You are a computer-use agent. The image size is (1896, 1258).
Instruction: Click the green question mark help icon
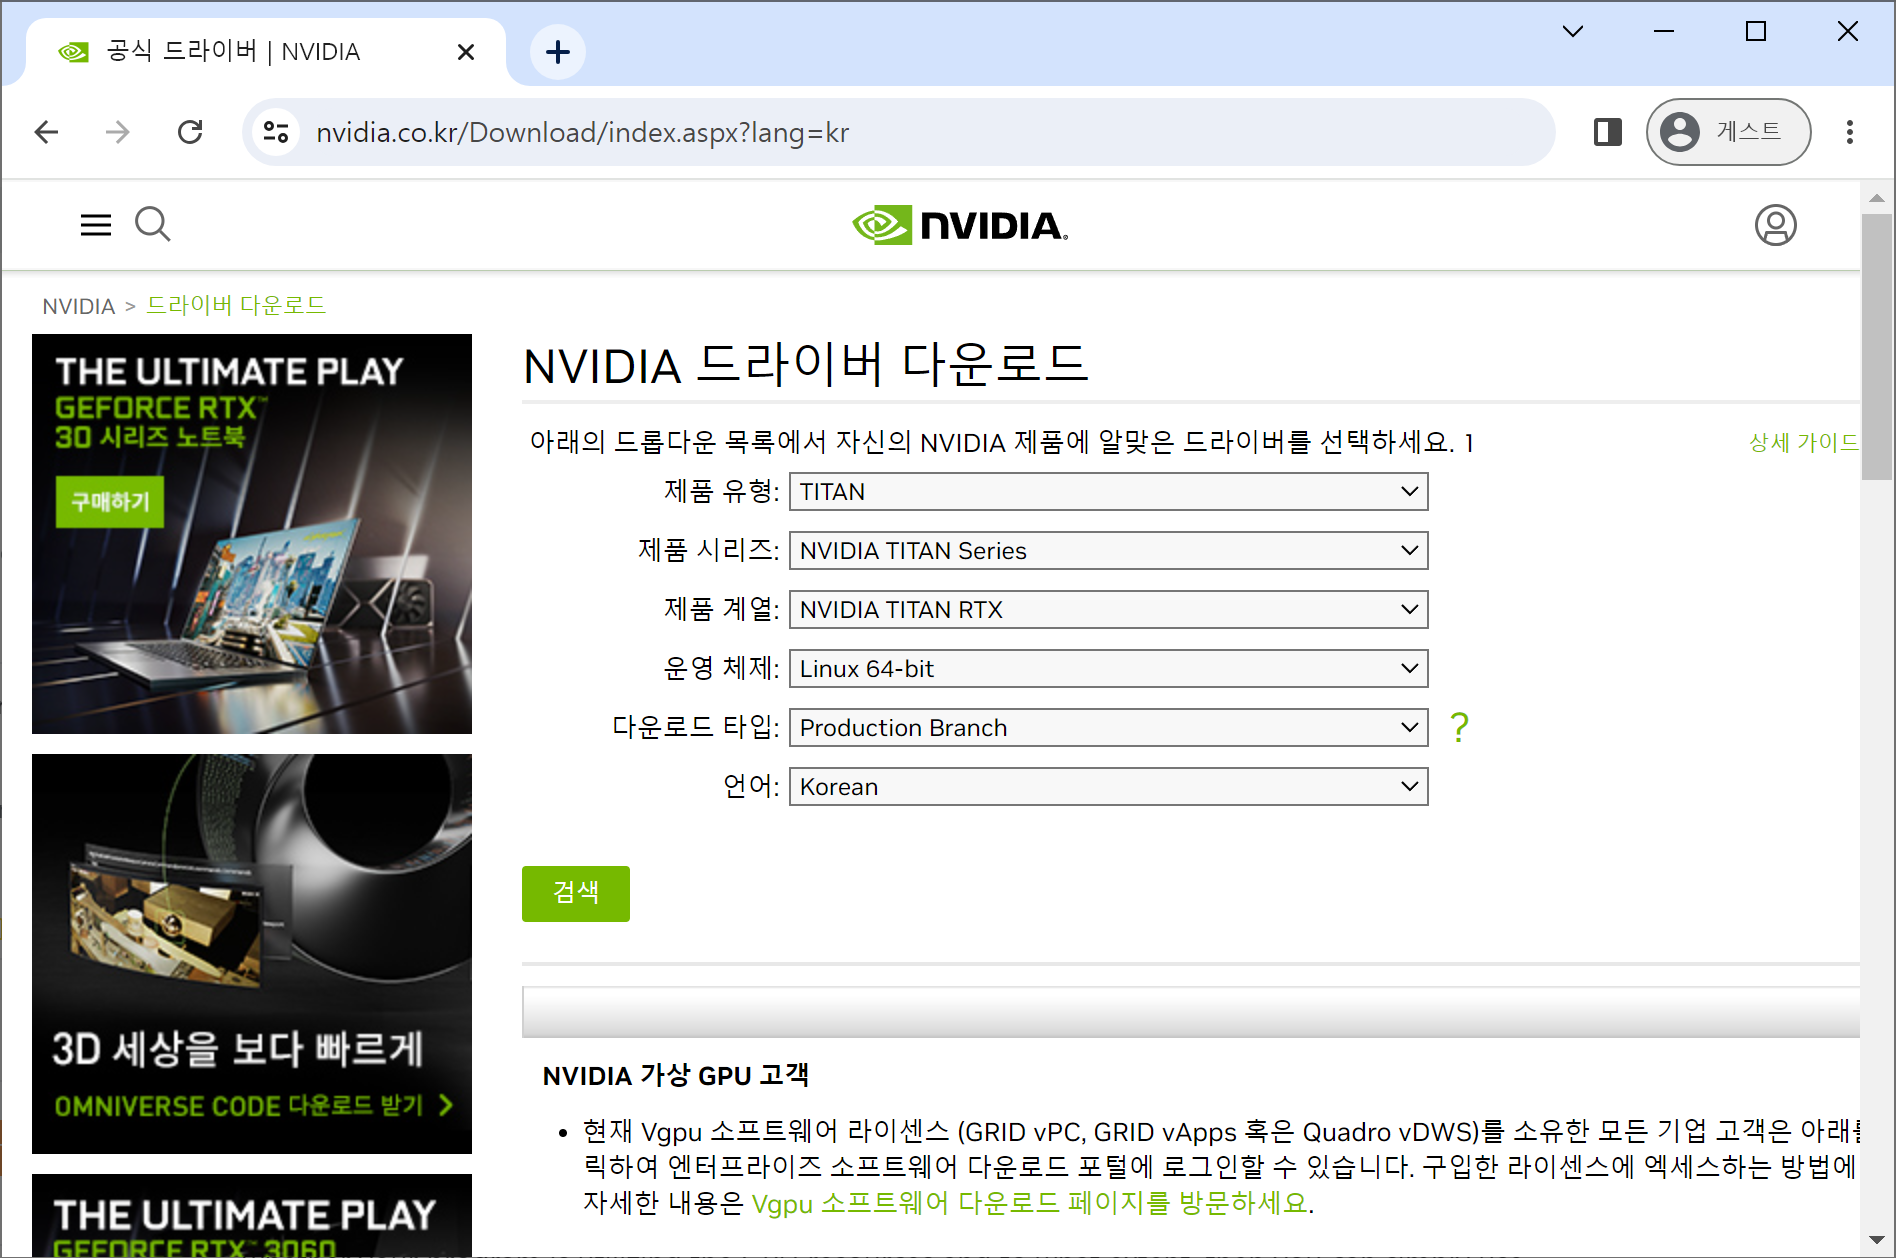(1460, 727)
